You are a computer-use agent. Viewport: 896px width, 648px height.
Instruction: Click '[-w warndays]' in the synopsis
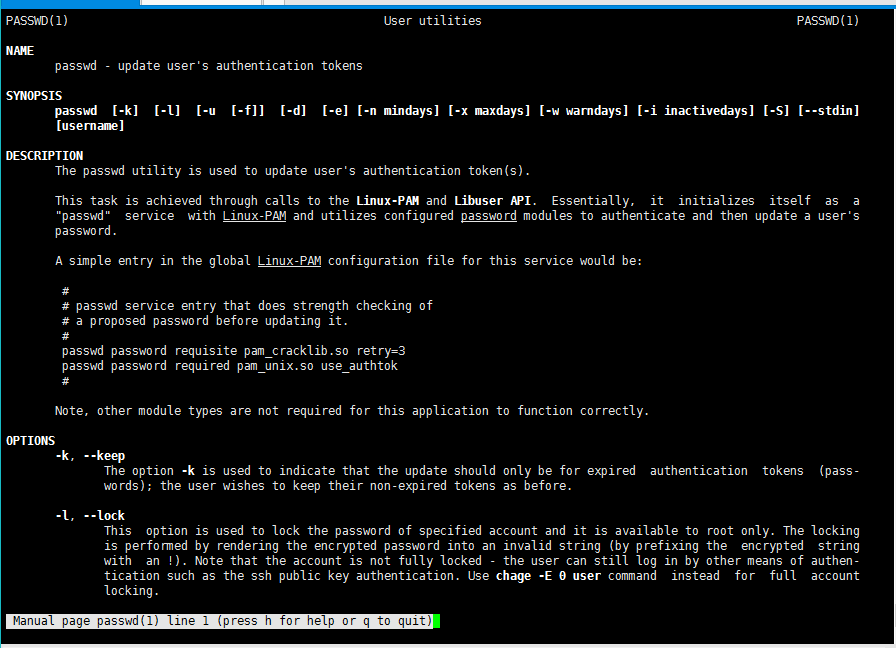coord(583,111)
